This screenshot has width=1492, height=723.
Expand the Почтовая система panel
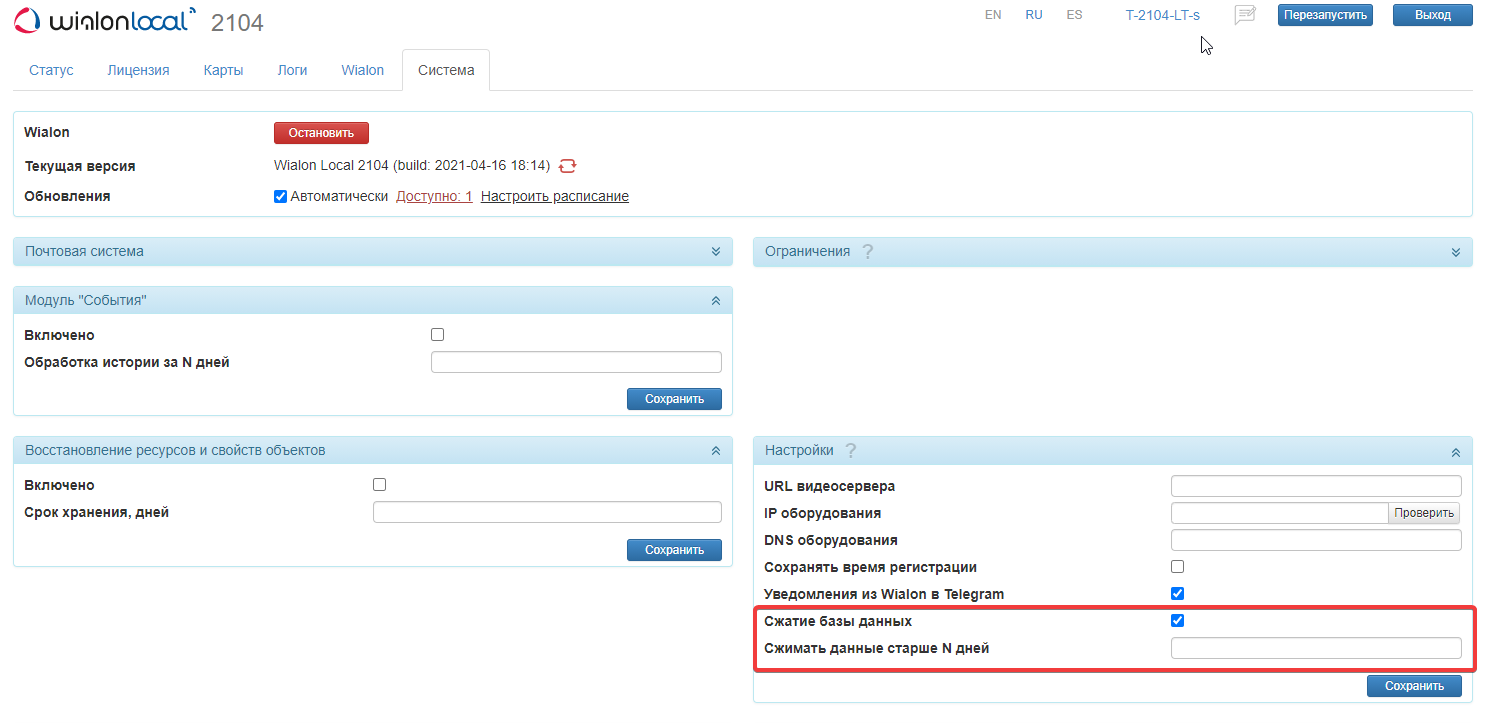[x=715, y=252]
